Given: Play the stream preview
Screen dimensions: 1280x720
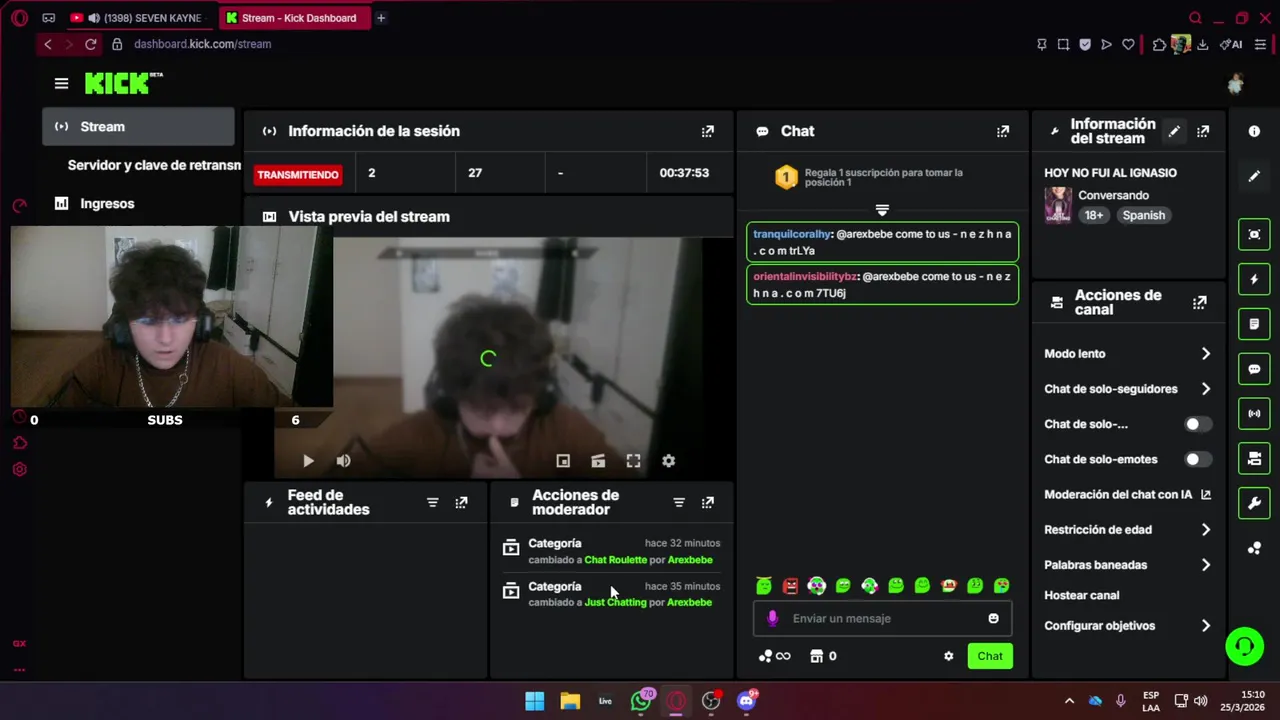Looking at the screenshot, I should (x=308, y=461).
